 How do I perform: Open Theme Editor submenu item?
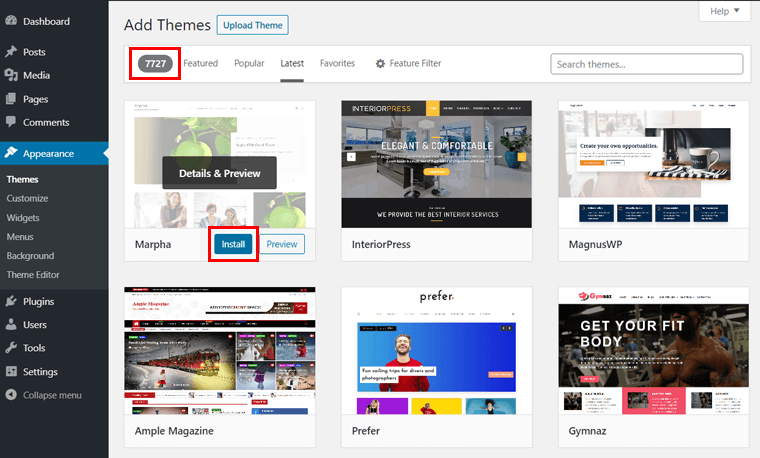pos(33,274)
